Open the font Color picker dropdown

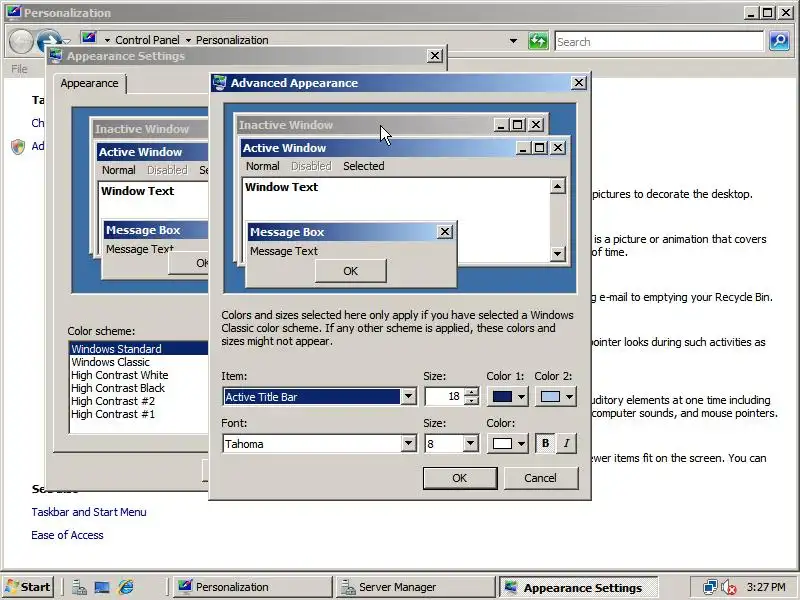pos(508,443)
